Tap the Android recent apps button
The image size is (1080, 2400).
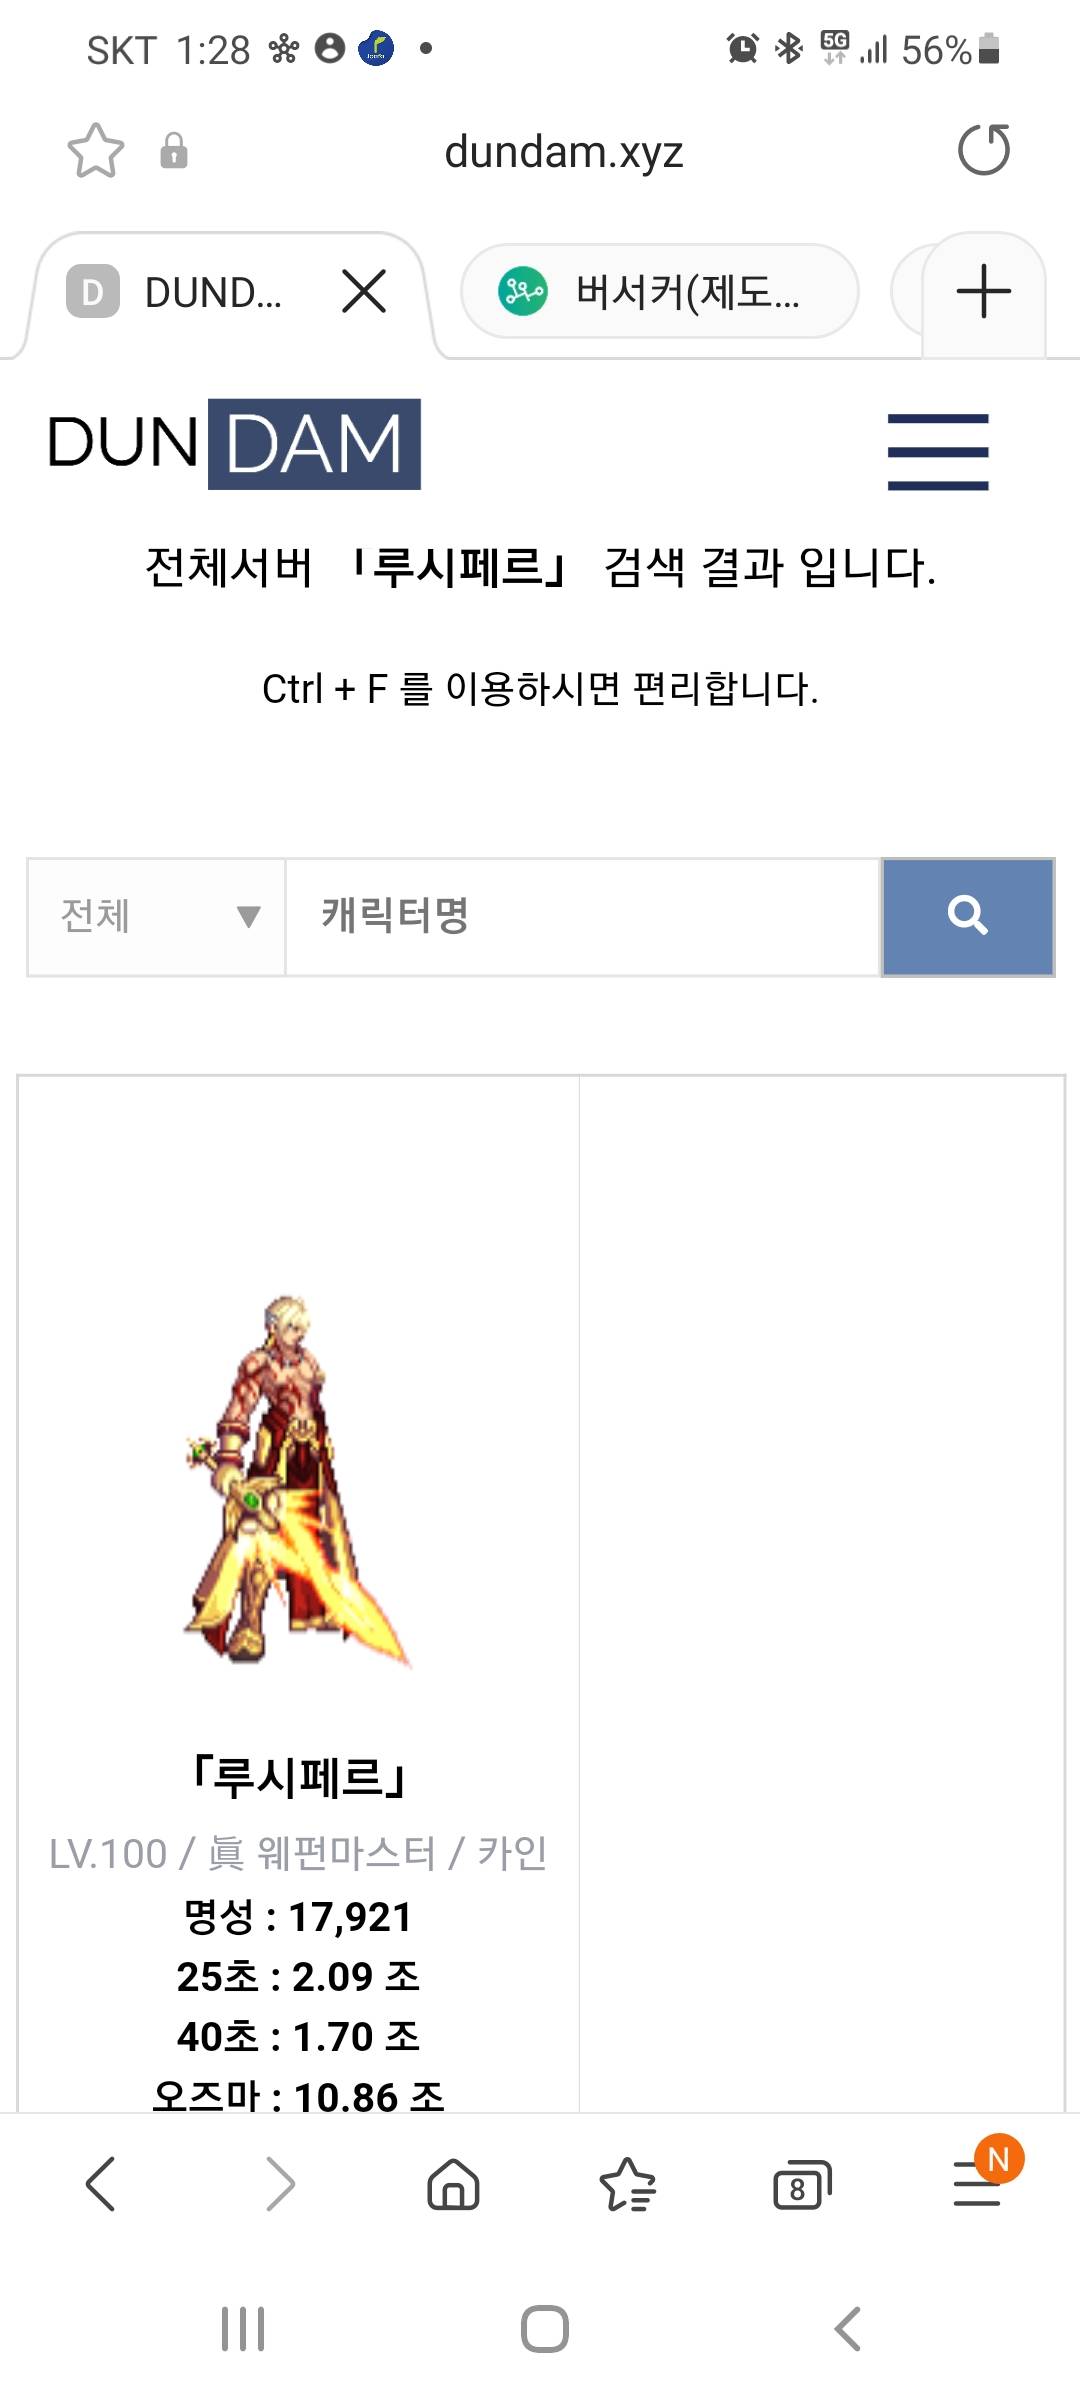pos(243,2329)
